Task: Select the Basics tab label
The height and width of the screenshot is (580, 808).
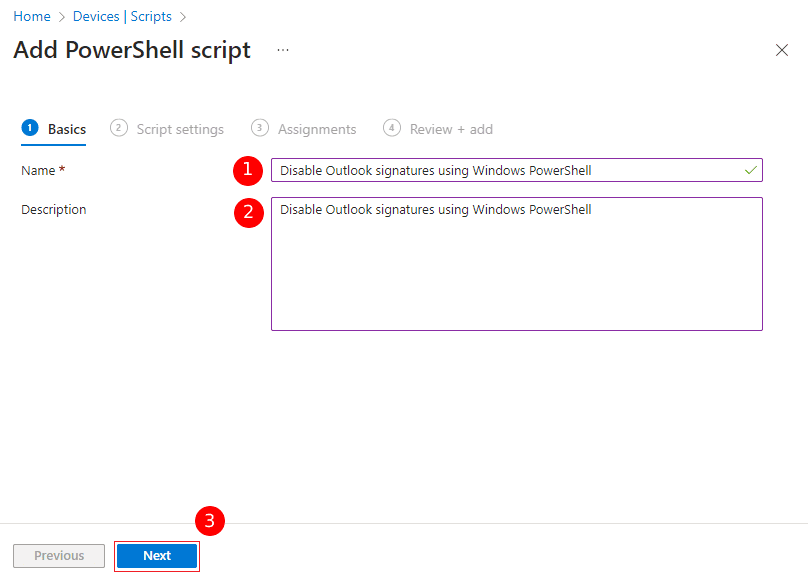Action: tap(67, 129)
